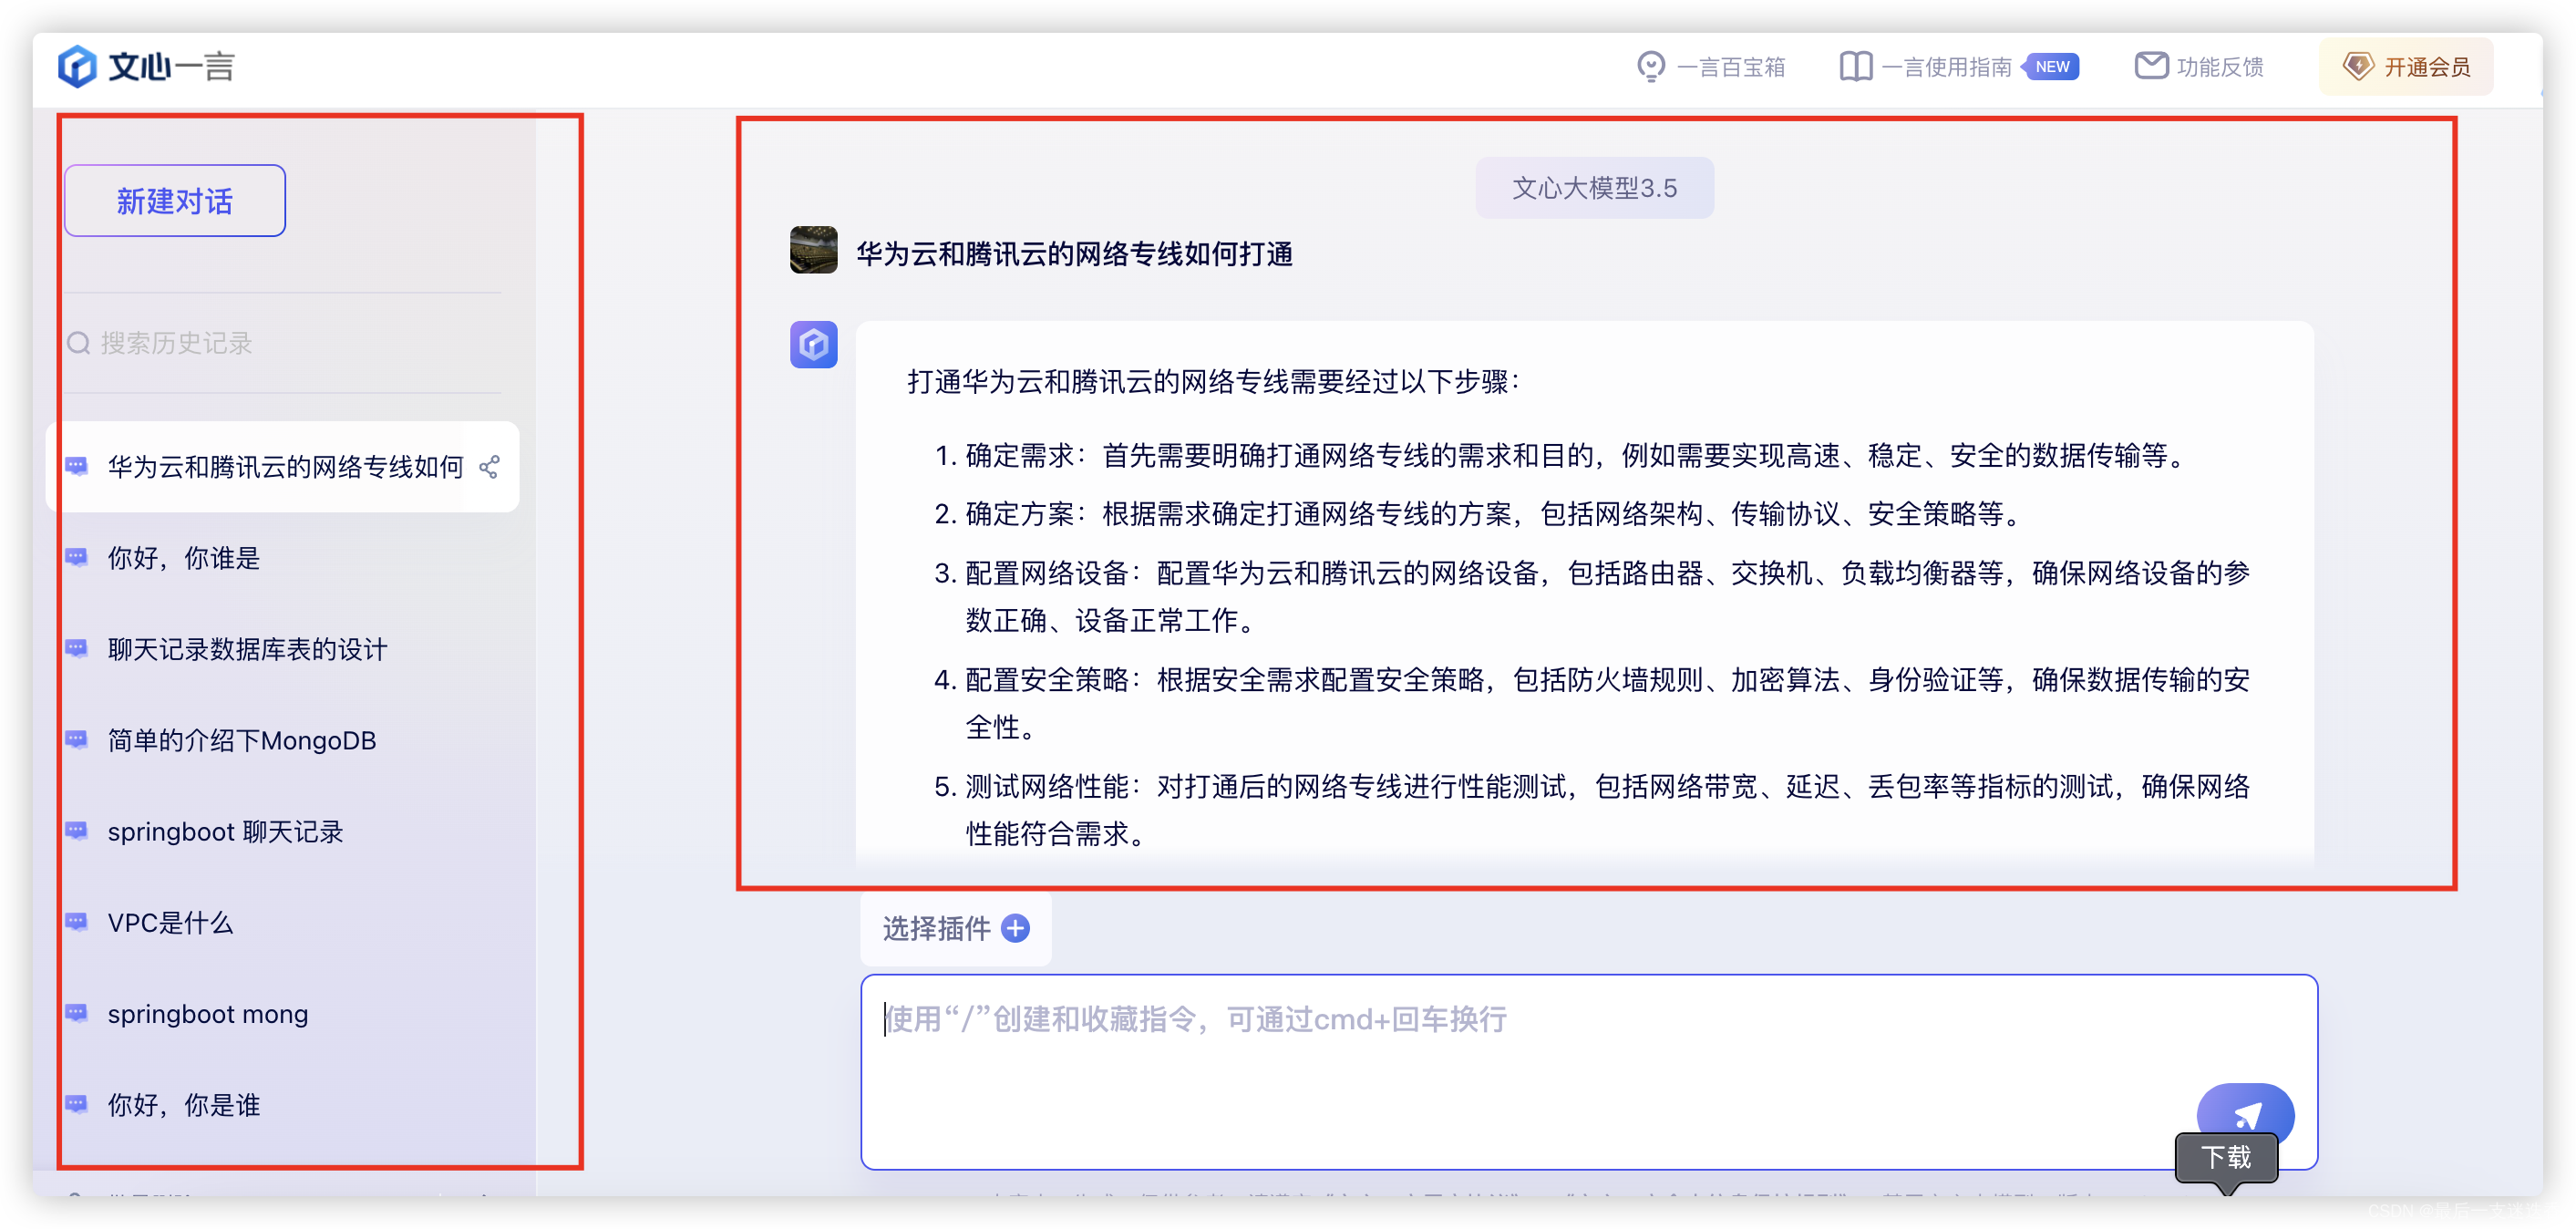Click the 文心一言 logo icon
The width and height of the screenshot is (2576, 1229).
(x=77, y=66)
